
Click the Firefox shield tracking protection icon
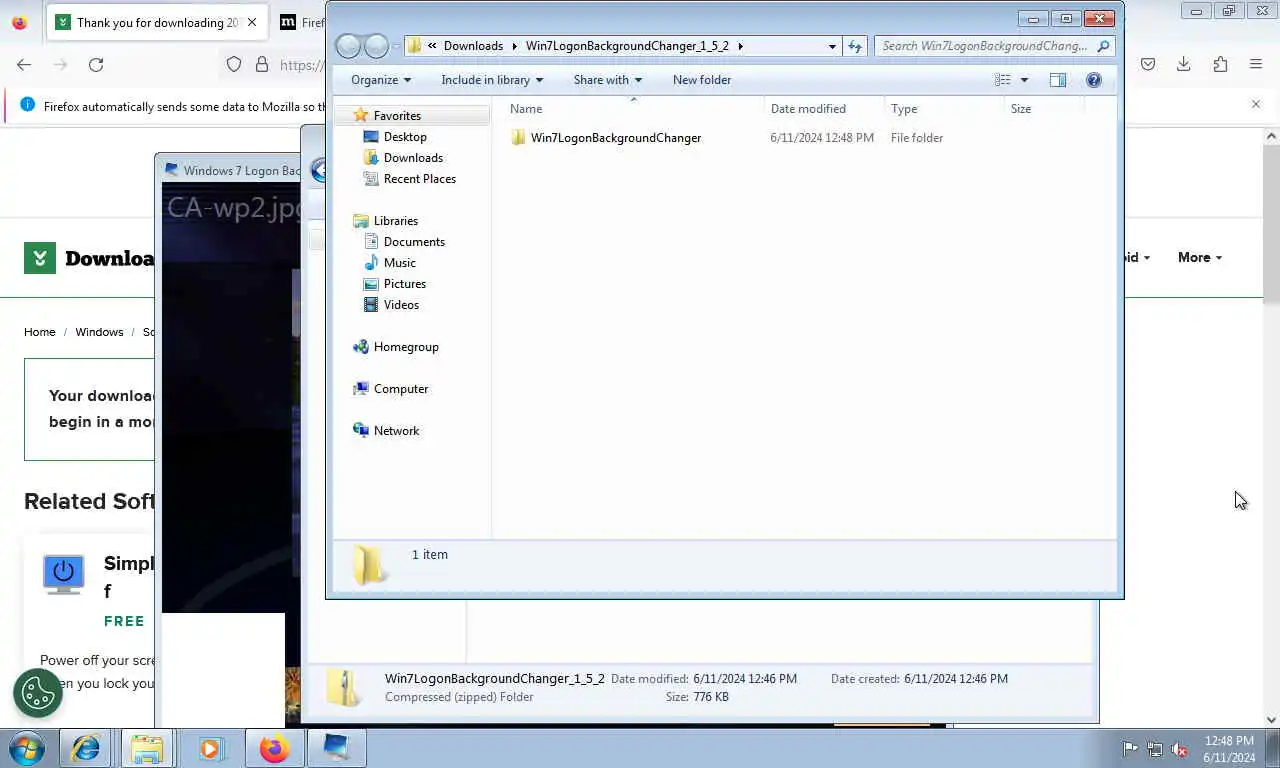234,64
